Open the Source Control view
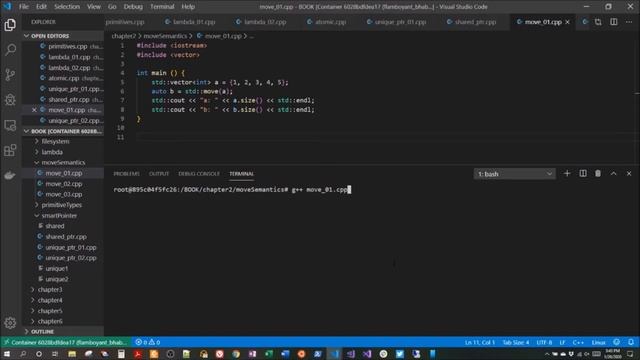640x360 pixels. [10, 75]
